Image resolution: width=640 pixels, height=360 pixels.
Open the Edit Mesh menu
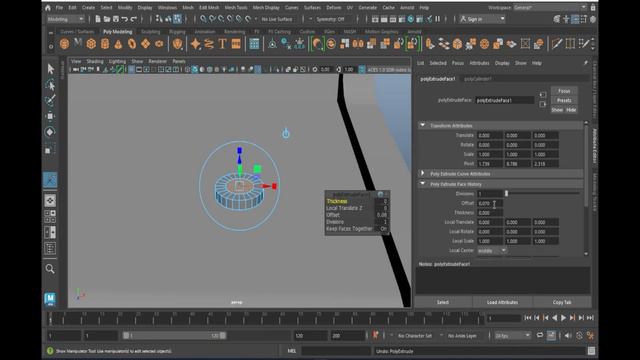[209, 7]
